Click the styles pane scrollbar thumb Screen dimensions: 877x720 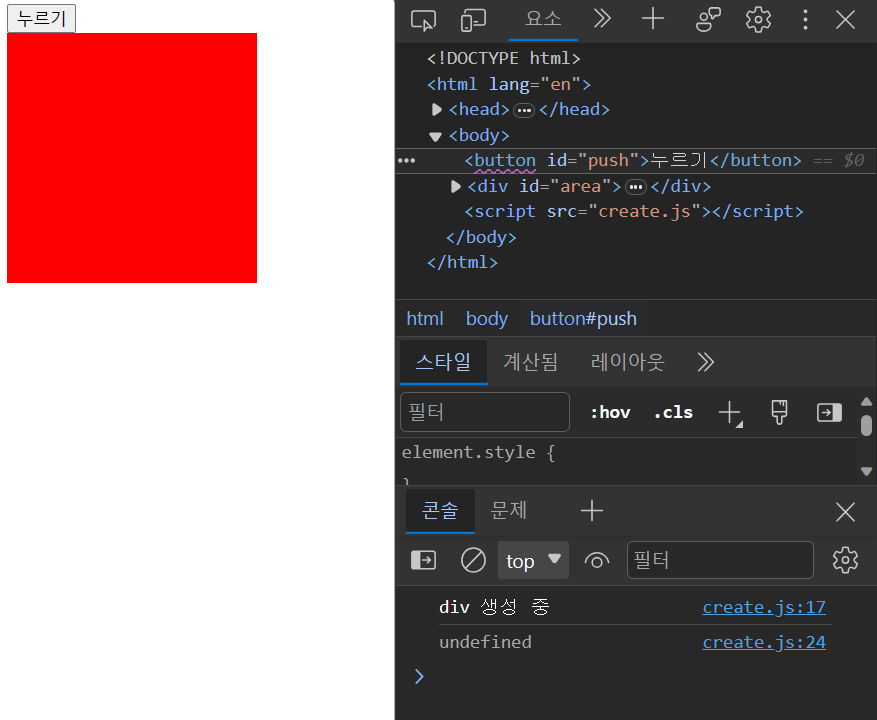(866, 425)
